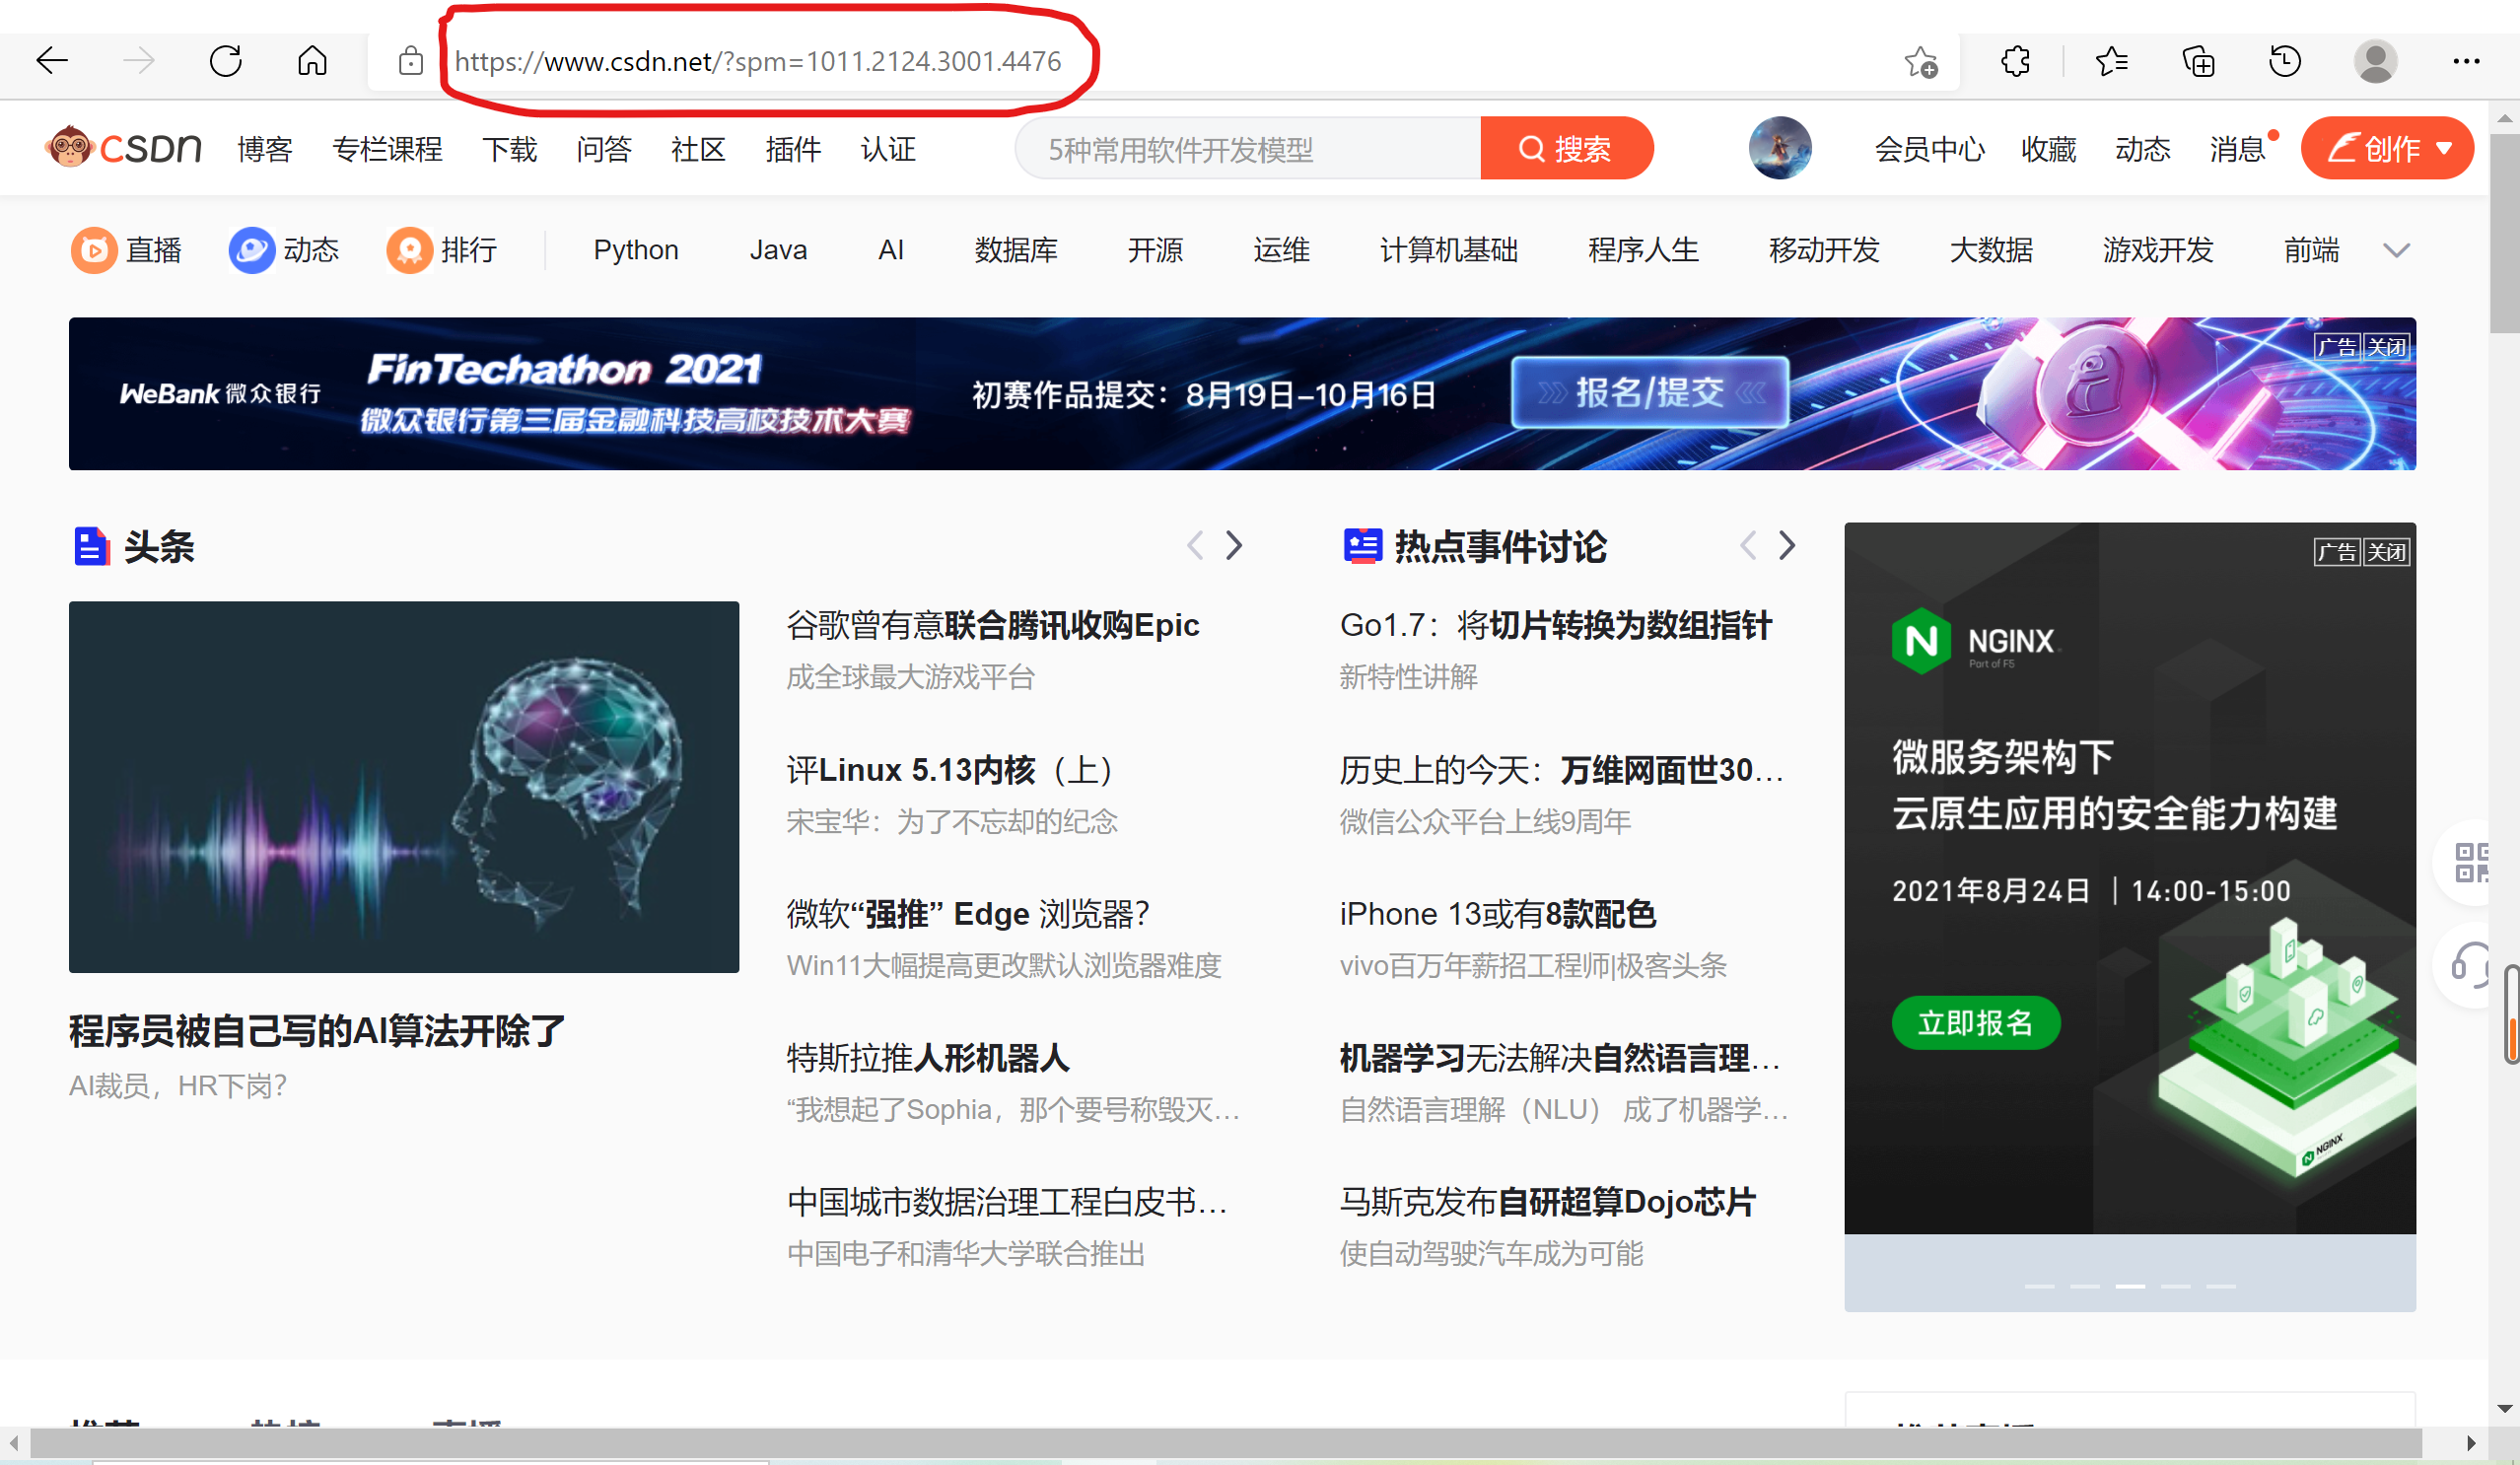Select the third NGINX ad carousel indicator

pyautogui.click(x=2130, y=1286)
